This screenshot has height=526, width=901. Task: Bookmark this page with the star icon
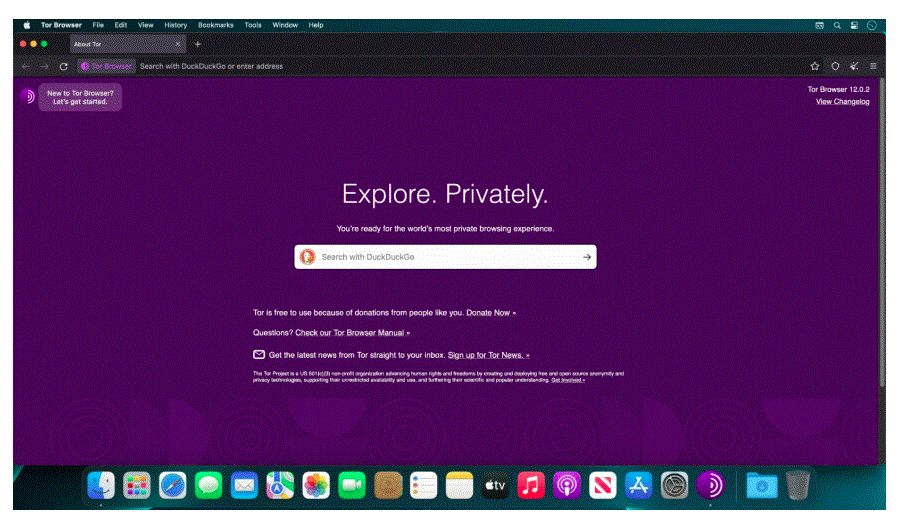point(814,66)
